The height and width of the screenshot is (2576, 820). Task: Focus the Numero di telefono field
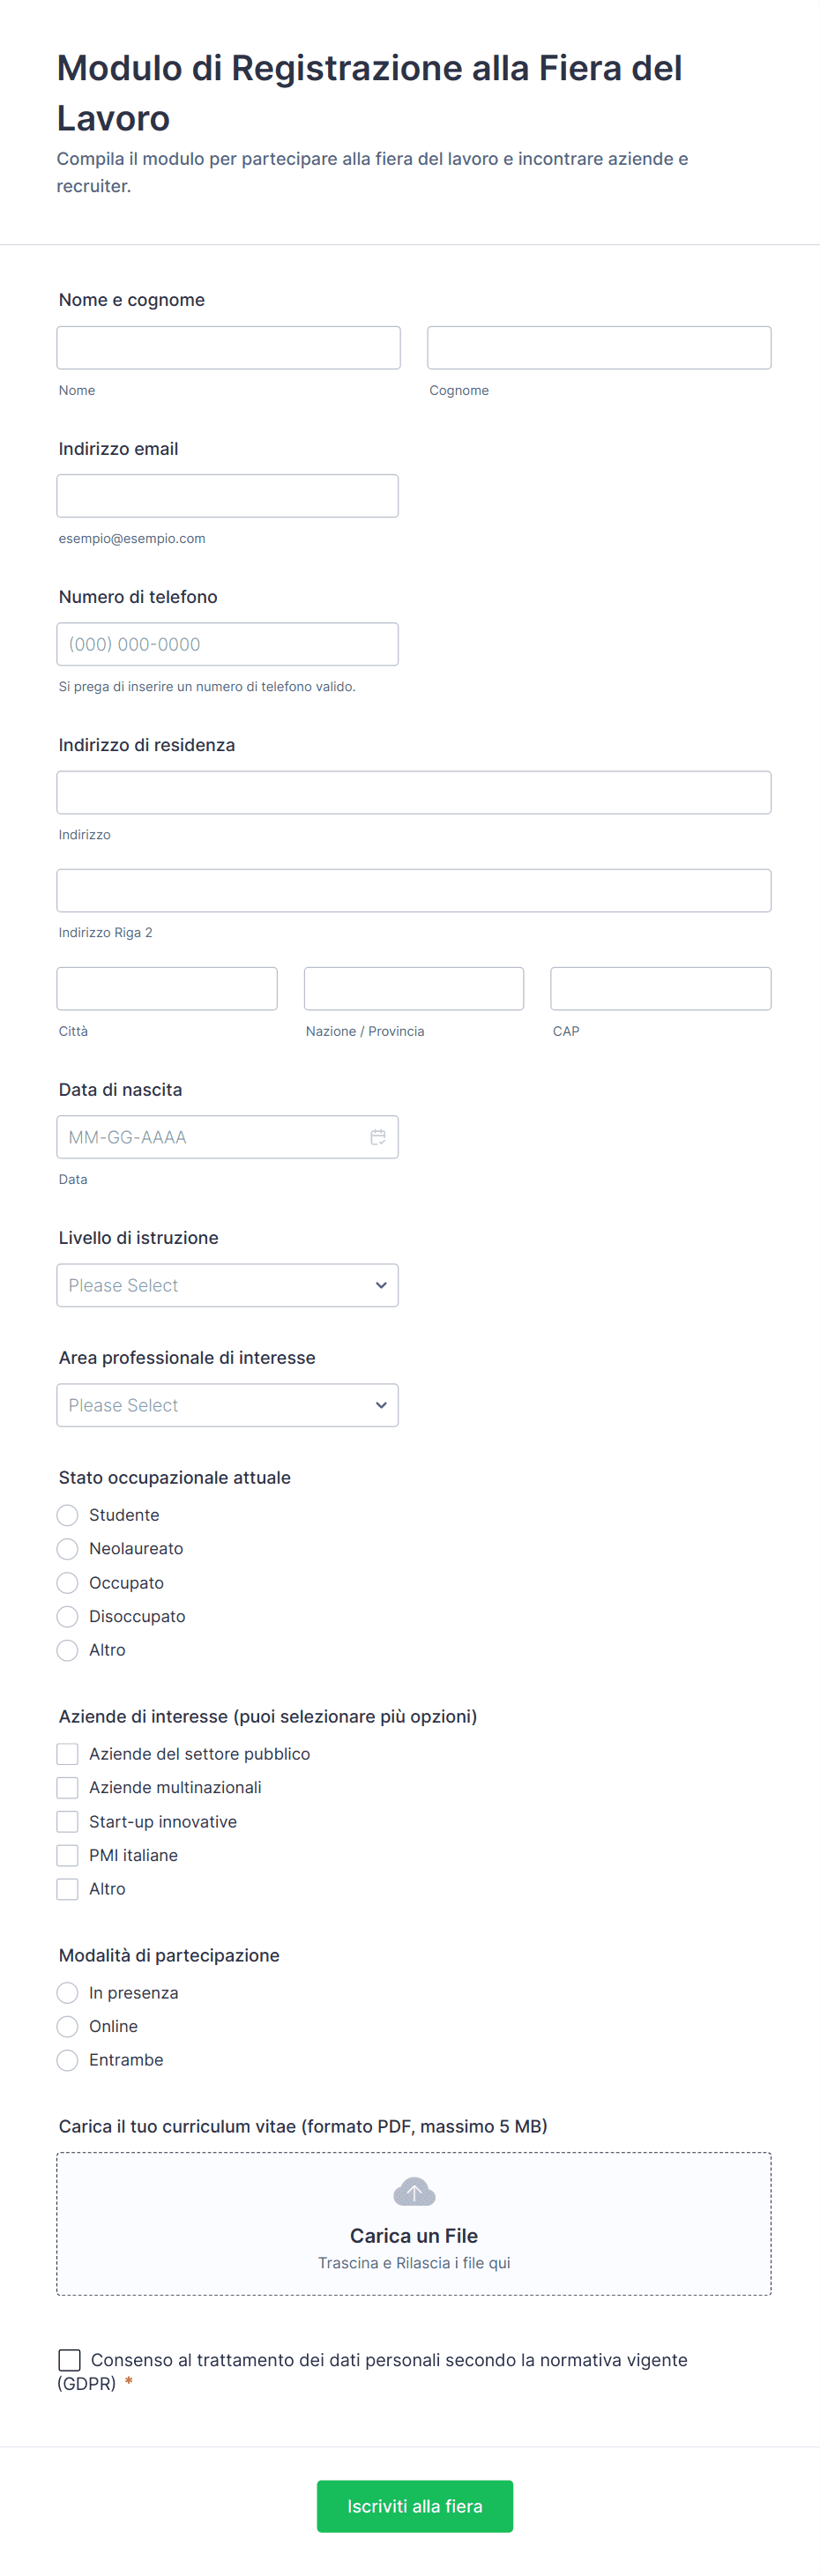click(227, 644)
